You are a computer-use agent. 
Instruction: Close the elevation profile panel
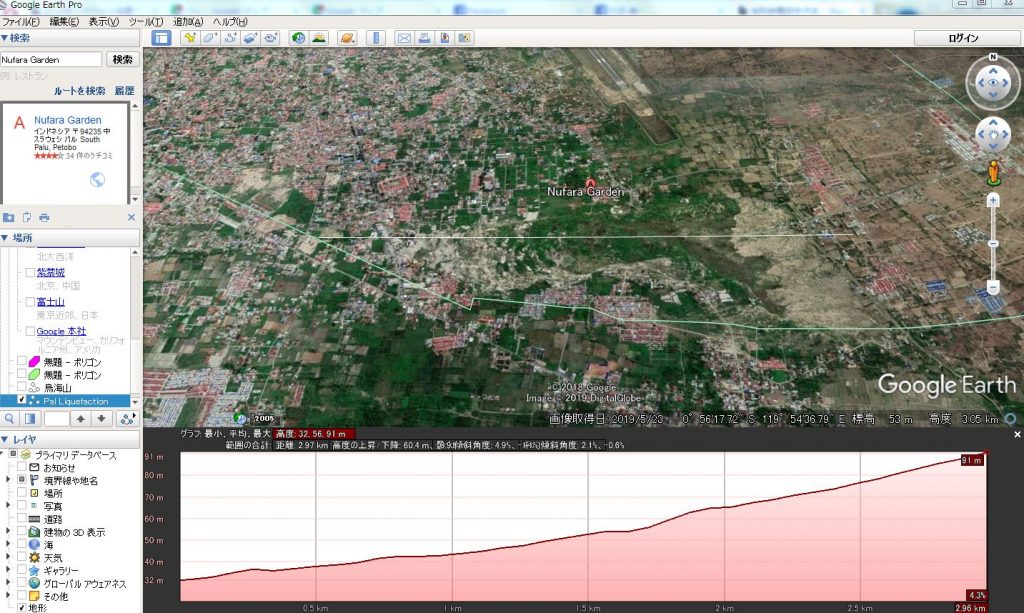point(1017,434)
